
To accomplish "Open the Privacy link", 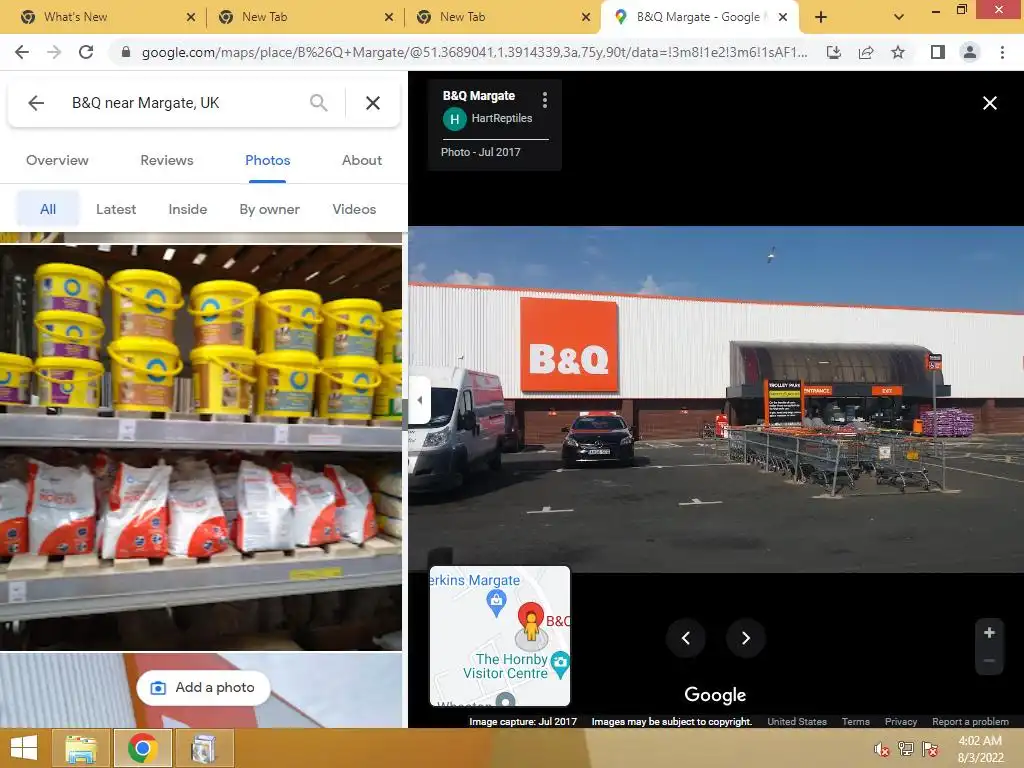I will 901,722.
